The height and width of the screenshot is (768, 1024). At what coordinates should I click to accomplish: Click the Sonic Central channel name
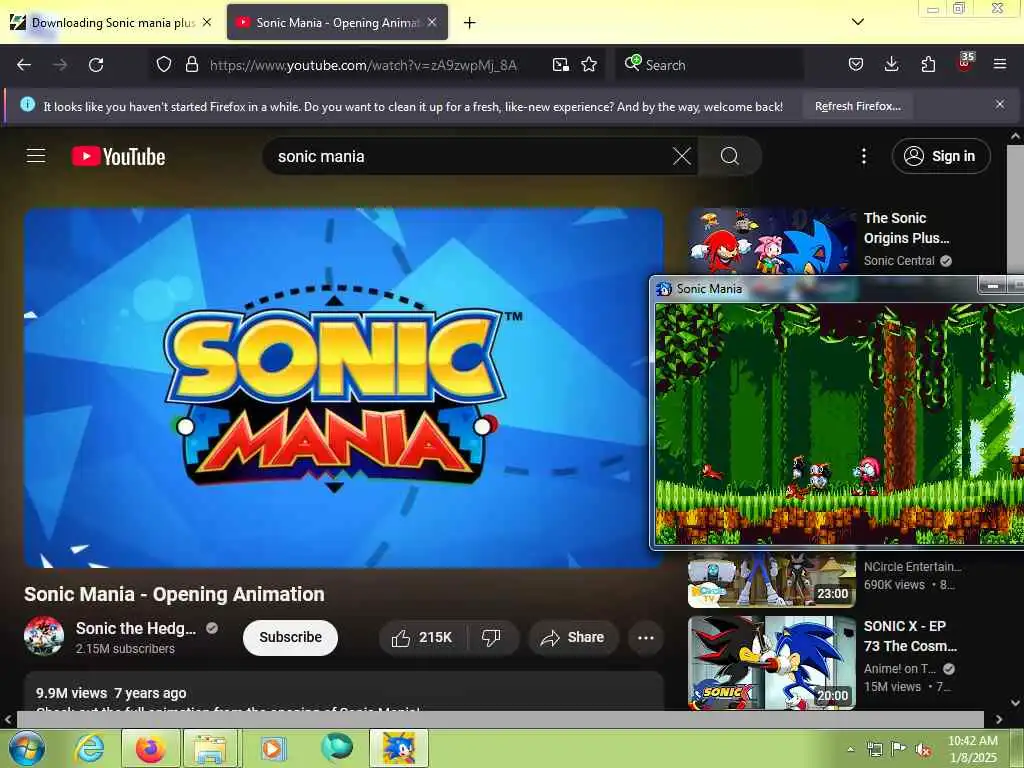pos(899,261)
